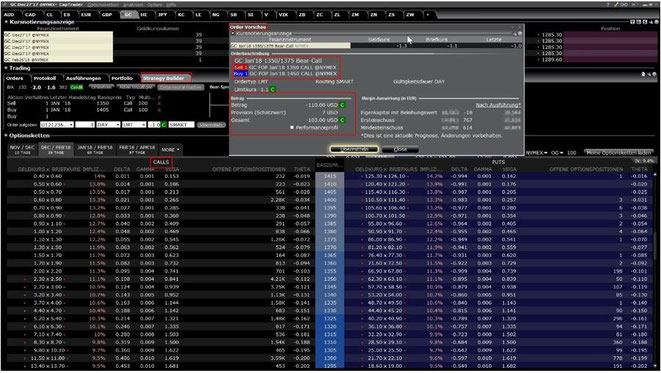Select the Sell 1 GC FOP Jan'18 1350 CALL leg
This screenshot has height=373, width=661.
(x=285, y=67)
